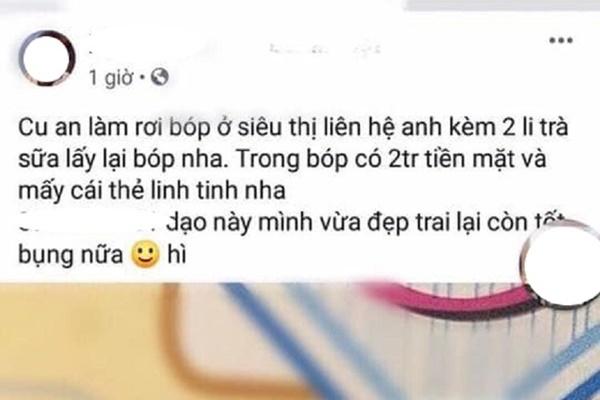Click the smiley face emoji in the post
600x400 pixels.
(145, 255)
